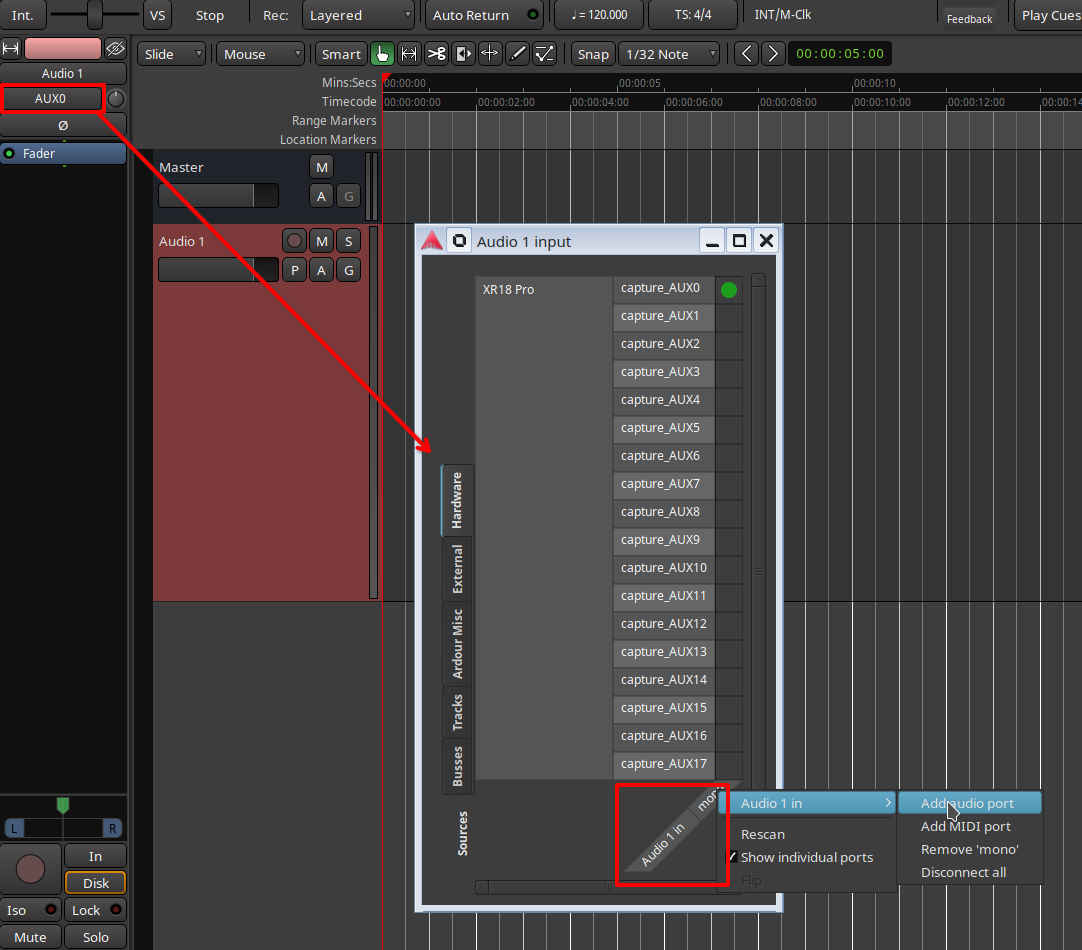Open the Slide edit mode dropdown
The height and width of the screenshot is (950, 1082).
171,54
